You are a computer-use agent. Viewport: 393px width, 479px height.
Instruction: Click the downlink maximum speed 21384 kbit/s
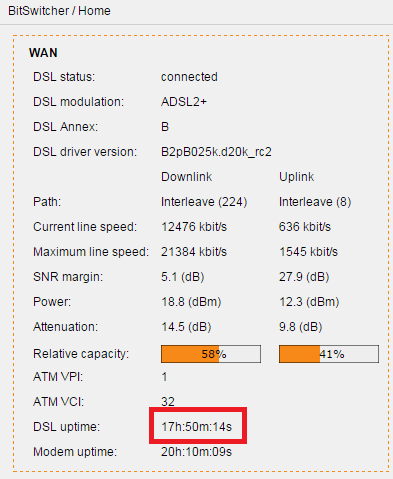pos(194,252)
